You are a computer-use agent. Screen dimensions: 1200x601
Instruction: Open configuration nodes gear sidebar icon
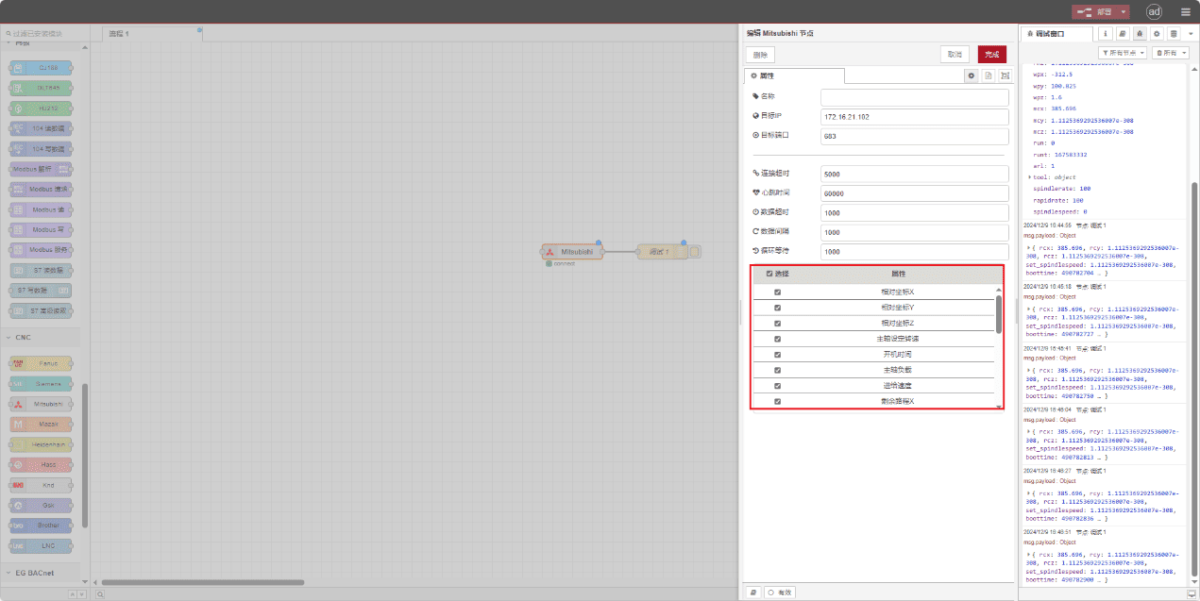coord(1156,33)
